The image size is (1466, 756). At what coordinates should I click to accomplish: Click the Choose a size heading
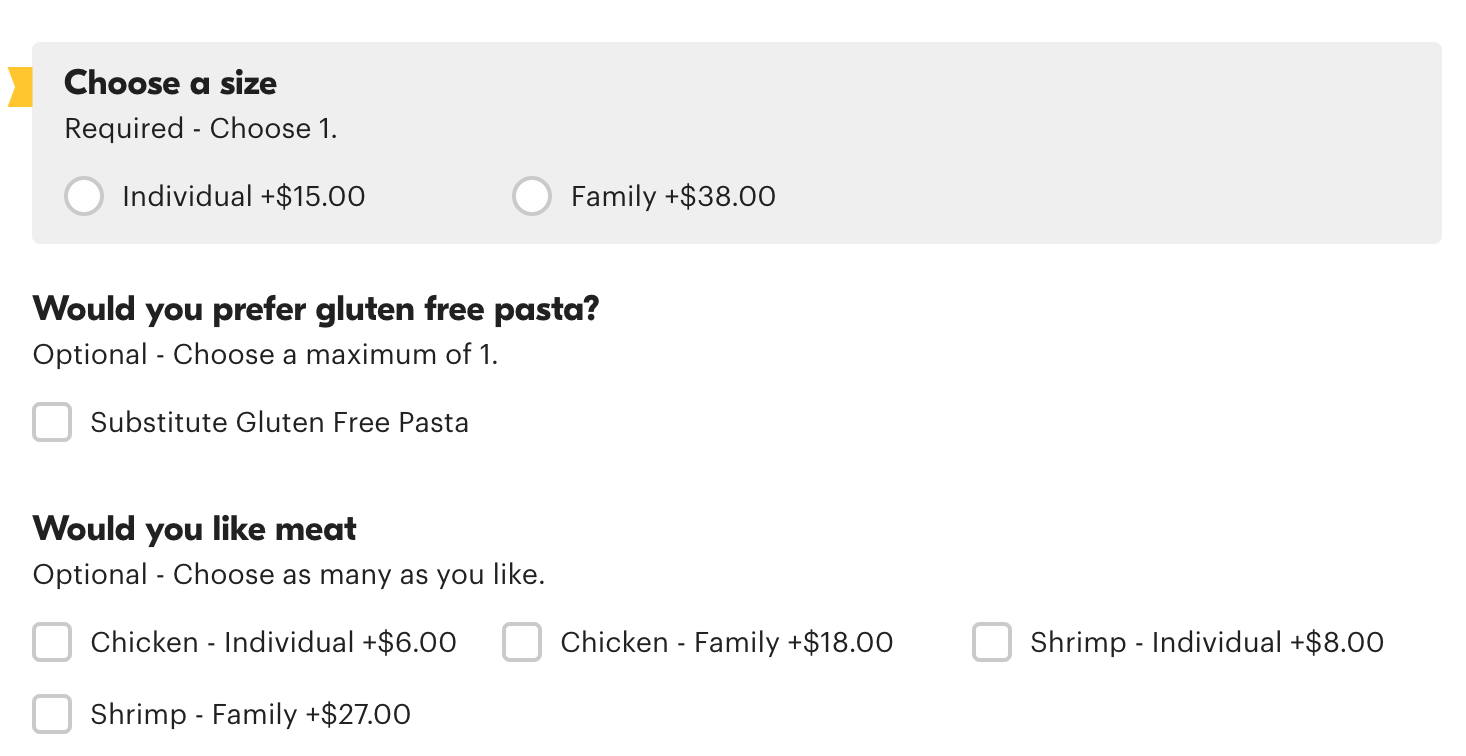(x=170, y=84)
